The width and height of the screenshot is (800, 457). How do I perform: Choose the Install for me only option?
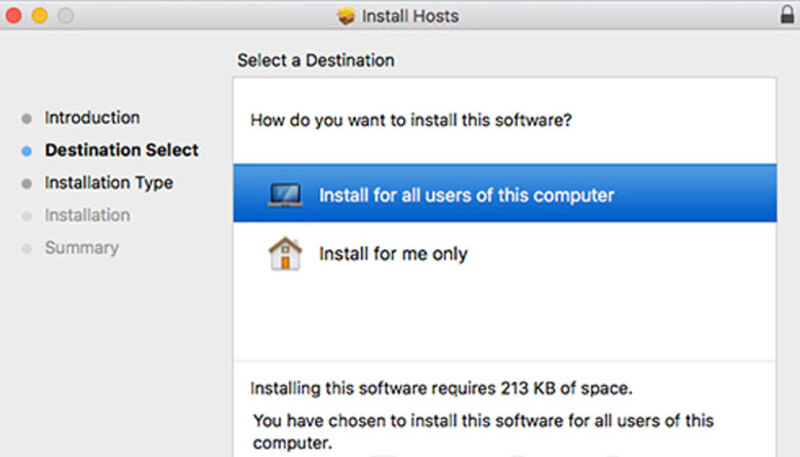coord(393,254)
